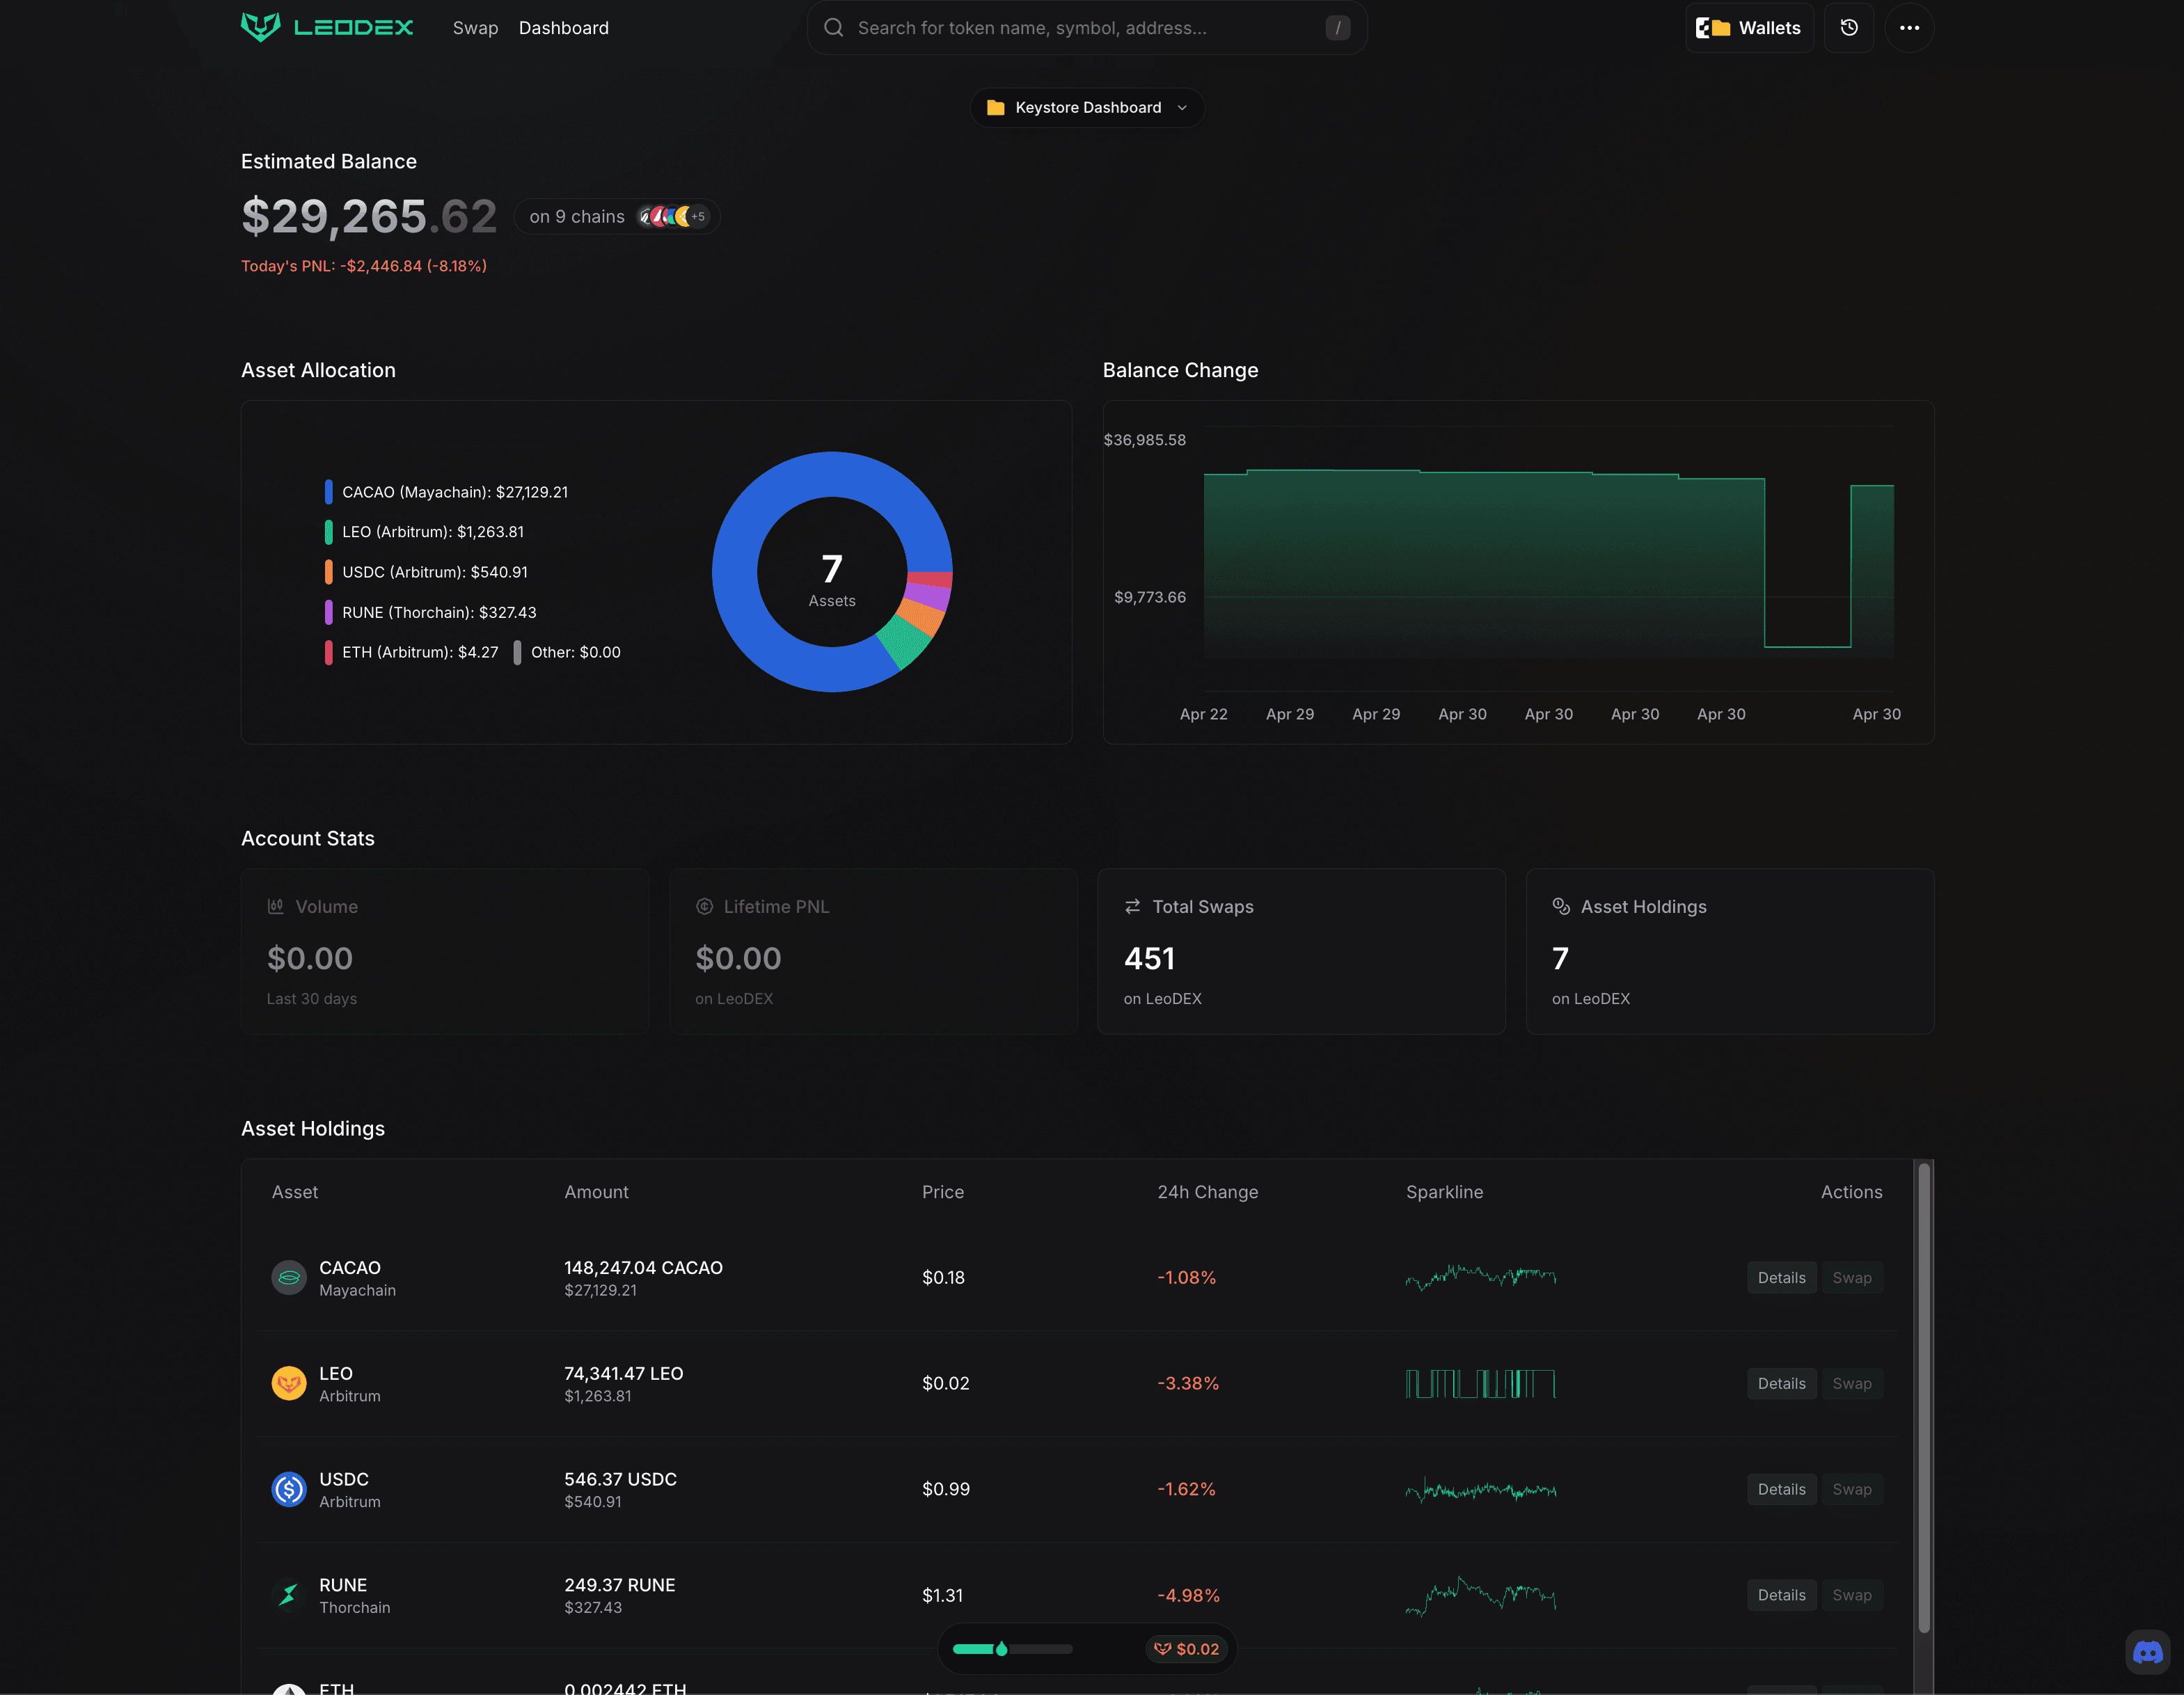Click Swap for USDC
The width and height of the screenshot is (2184, 1695).
pyautogui.click(x=1851, y=1489)
